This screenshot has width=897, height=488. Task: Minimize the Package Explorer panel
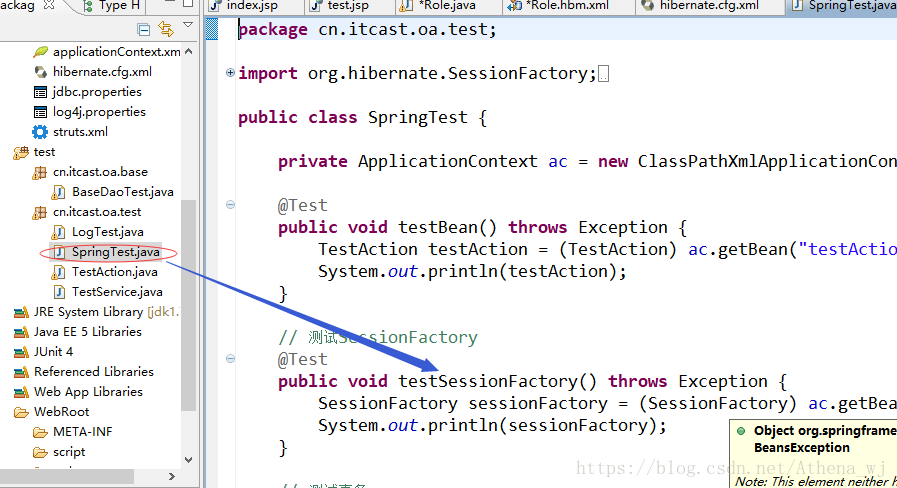170,3
